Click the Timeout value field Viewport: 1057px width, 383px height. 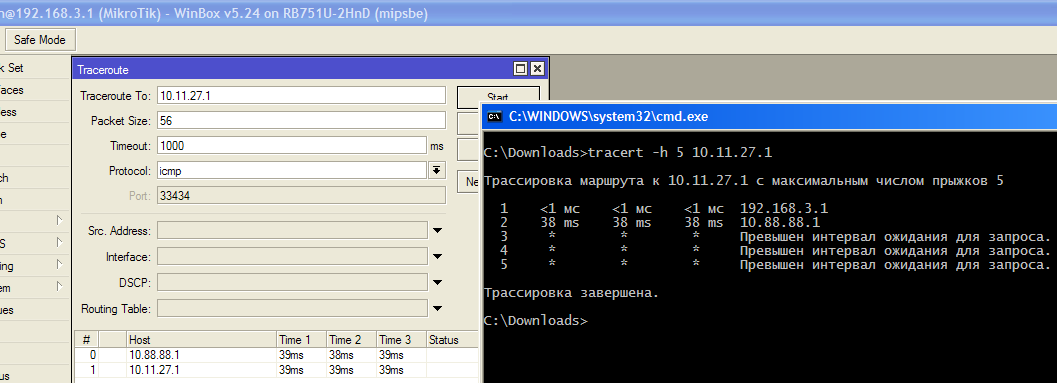pos(292,146)
